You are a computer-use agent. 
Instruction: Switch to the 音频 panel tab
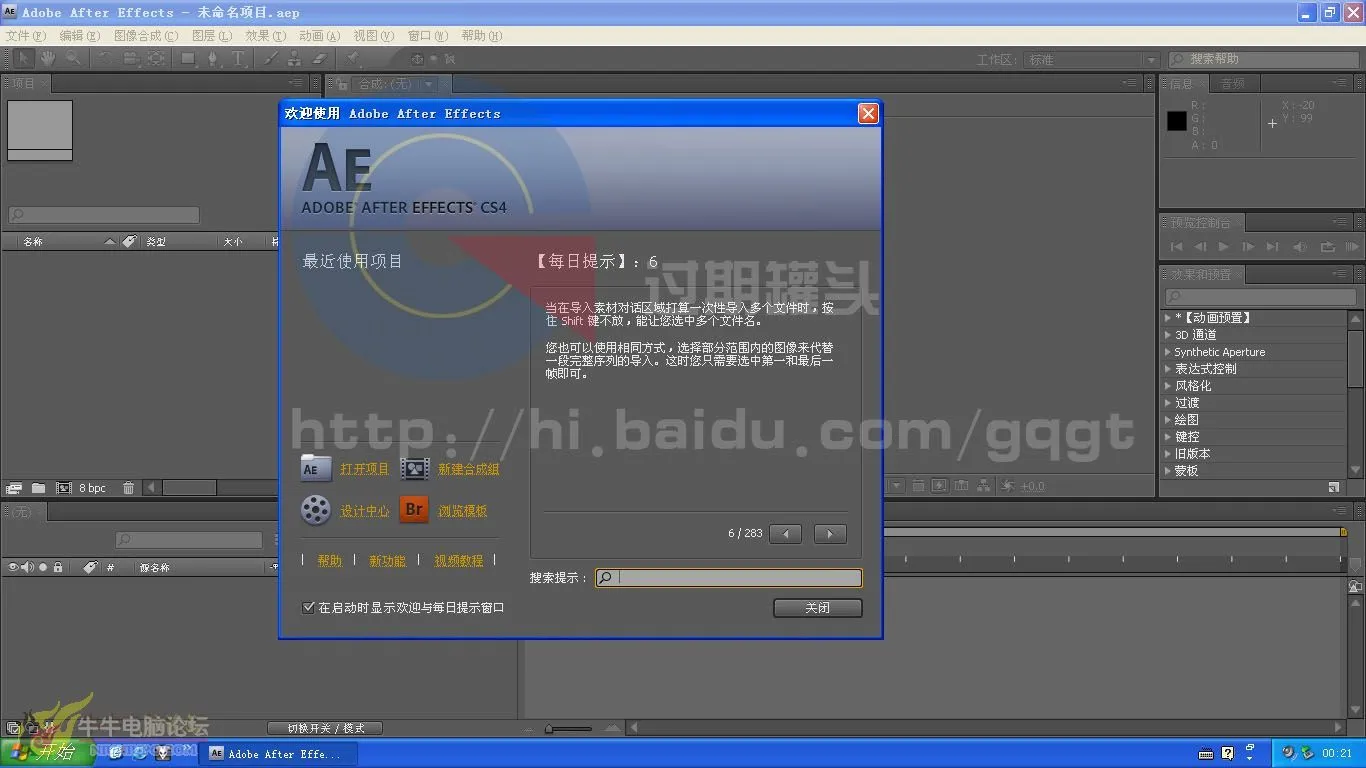[1234, 82]
